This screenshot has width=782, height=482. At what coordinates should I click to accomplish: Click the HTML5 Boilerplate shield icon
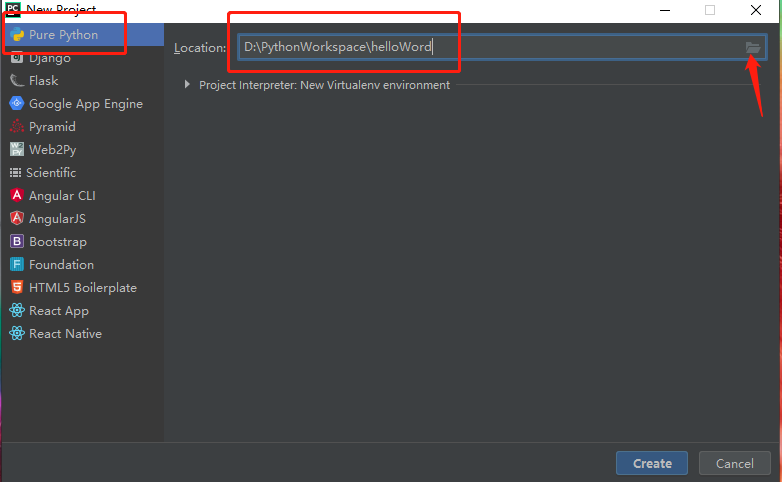pos(17,287)
